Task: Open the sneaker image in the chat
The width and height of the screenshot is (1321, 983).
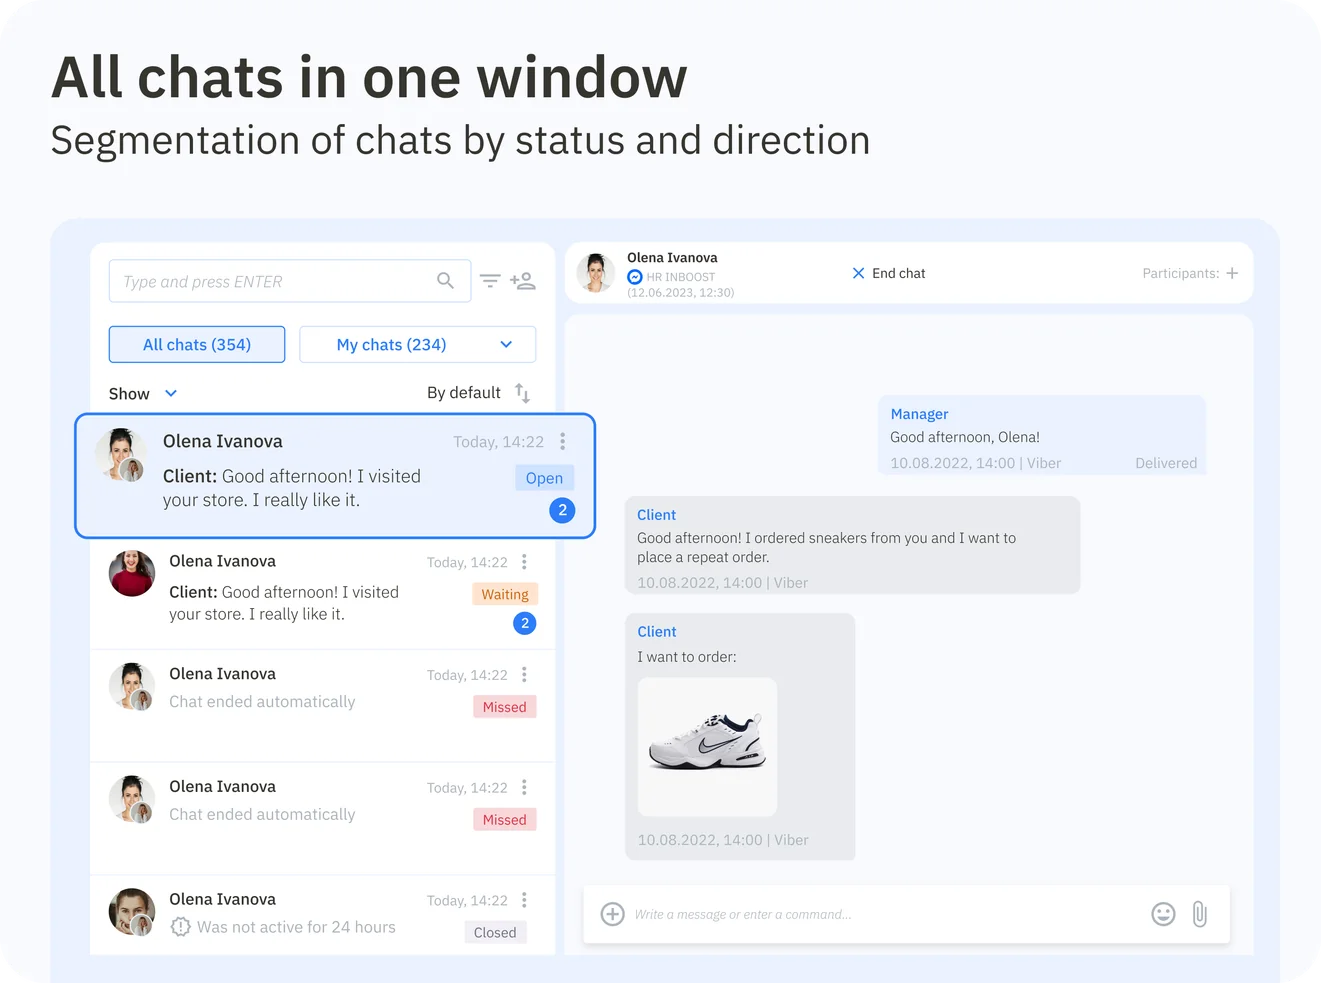Action: 707,747
